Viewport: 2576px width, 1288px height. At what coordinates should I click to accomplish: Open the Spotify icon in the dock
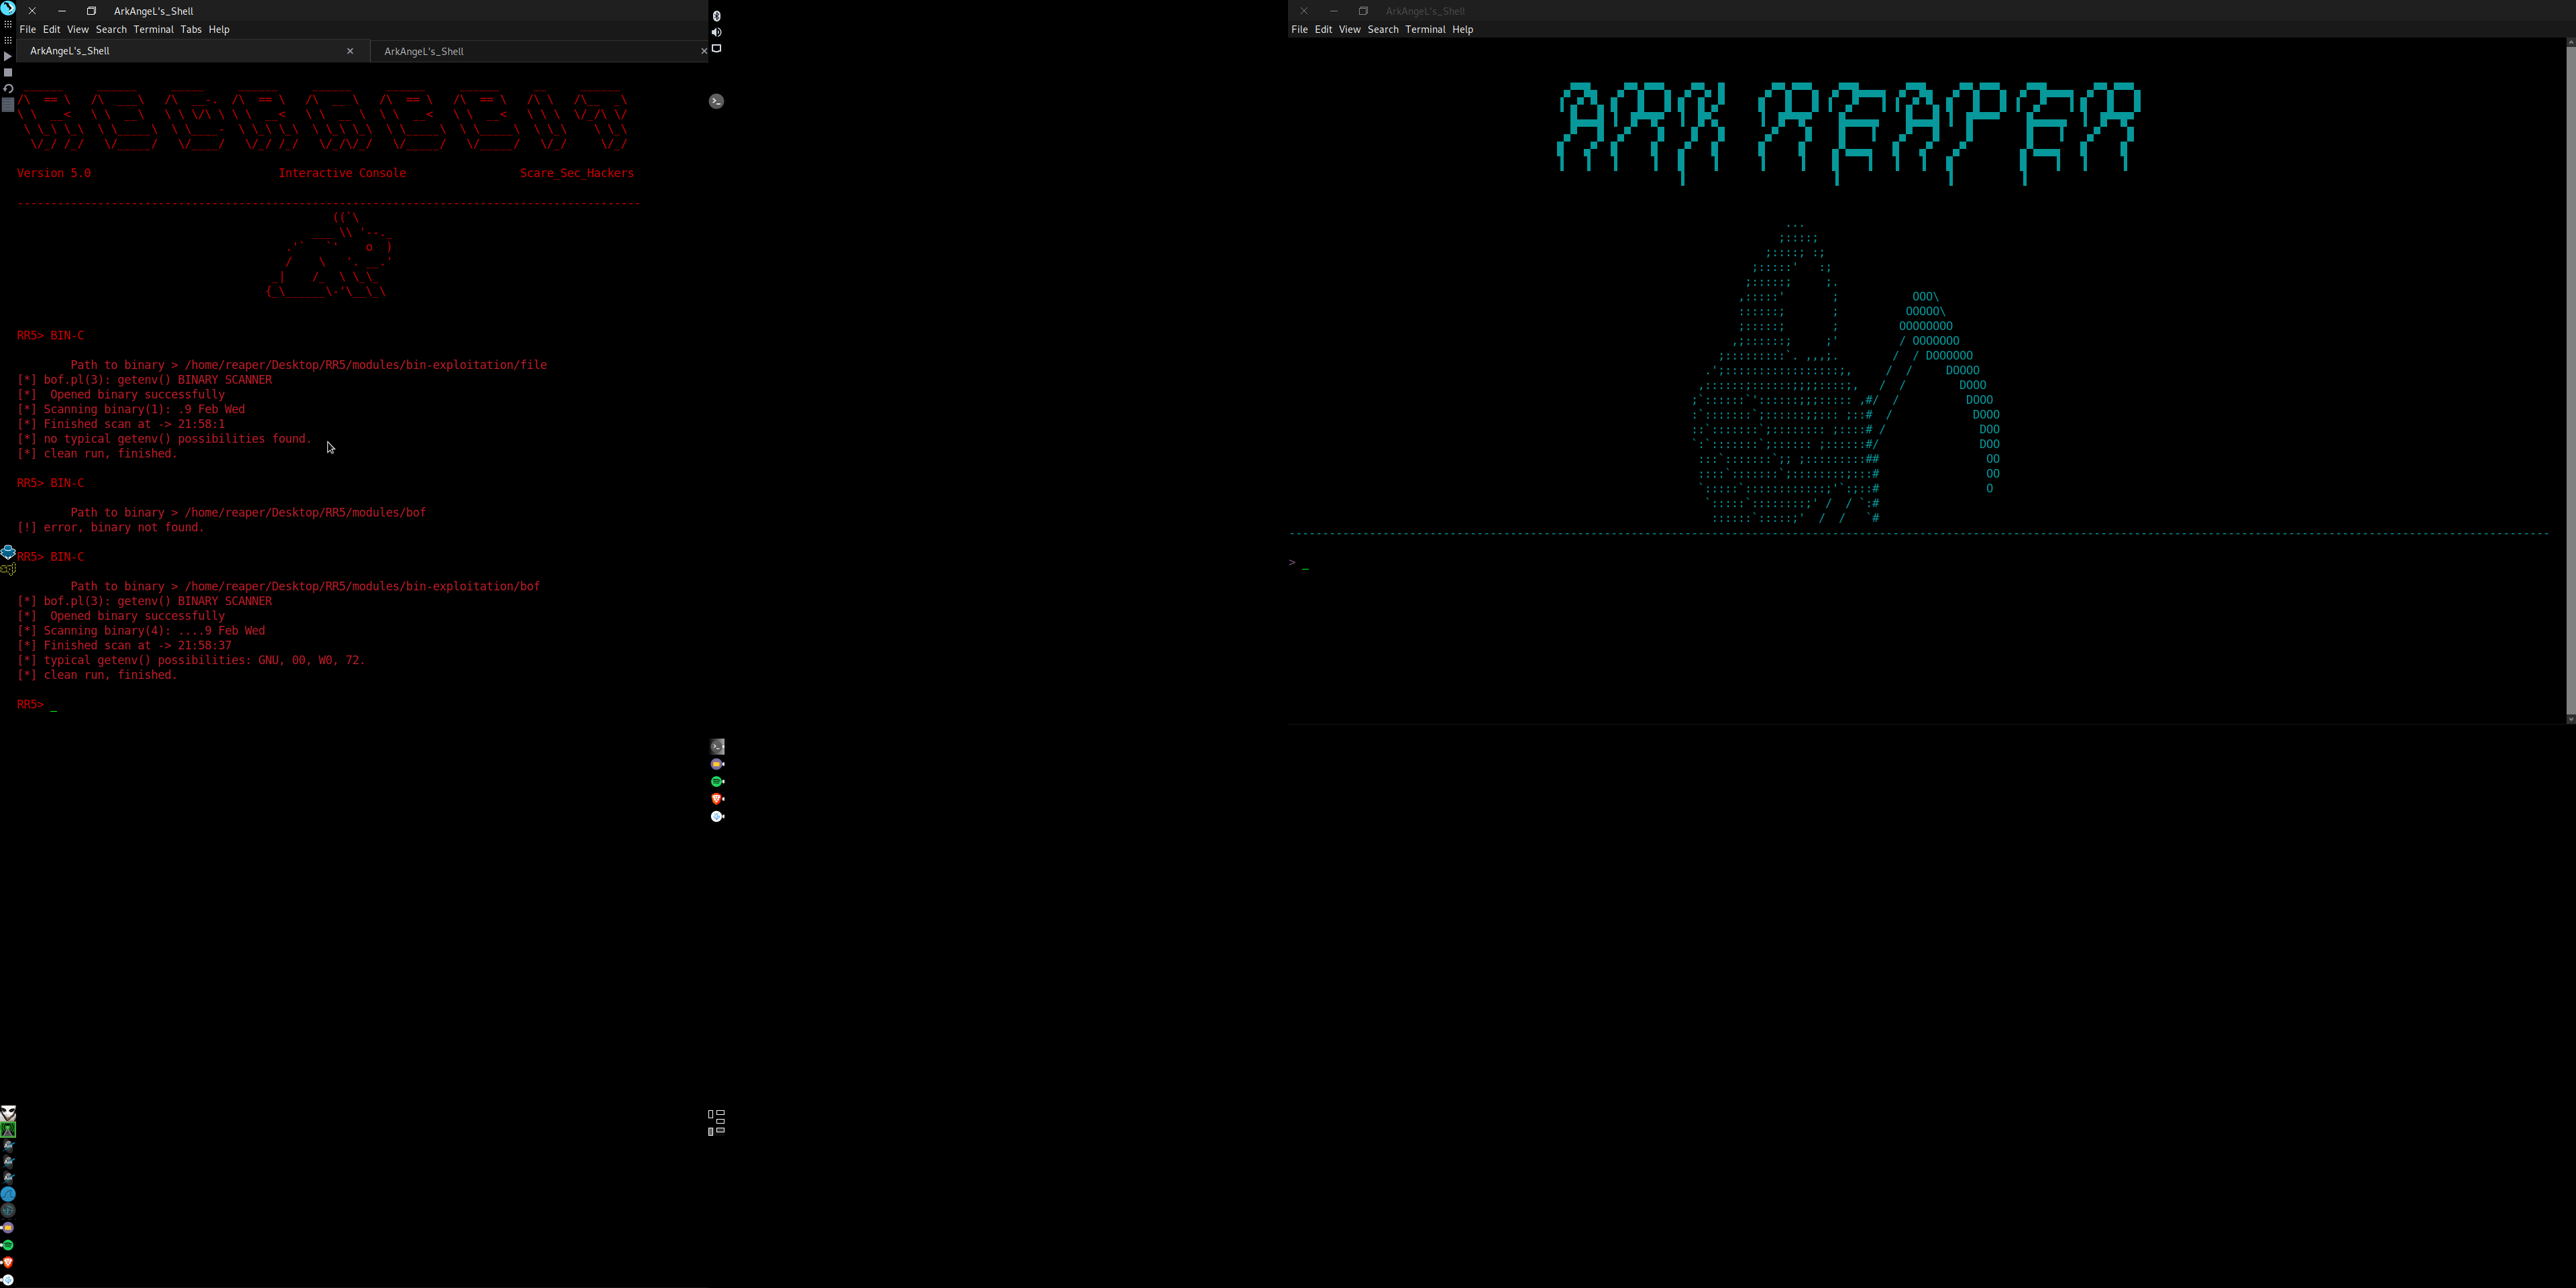(x=717, y=781)
